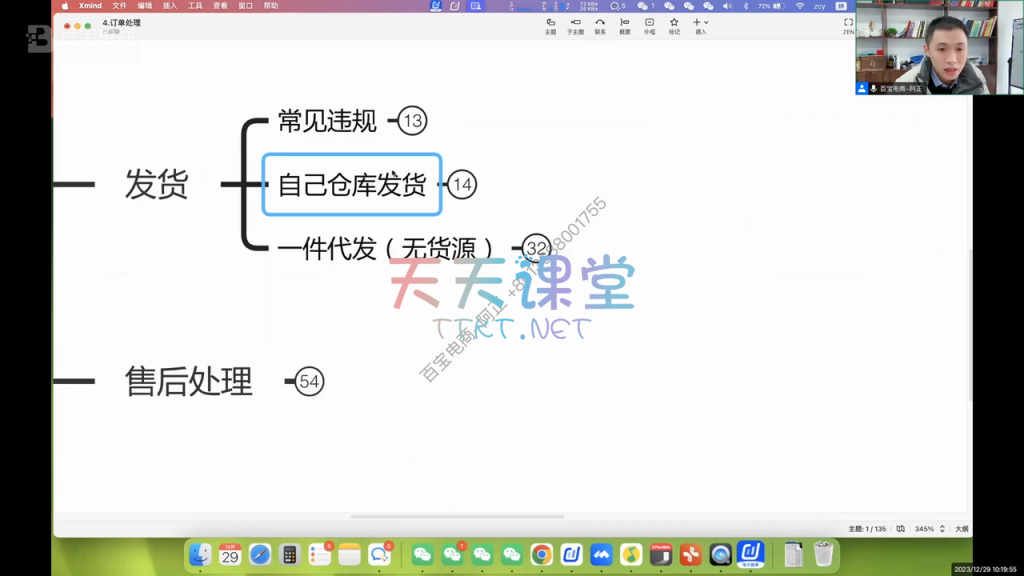Expand collapsed count 54 on 售后处理
This screenshot has width=1024, height=576.
click(310, 381)
